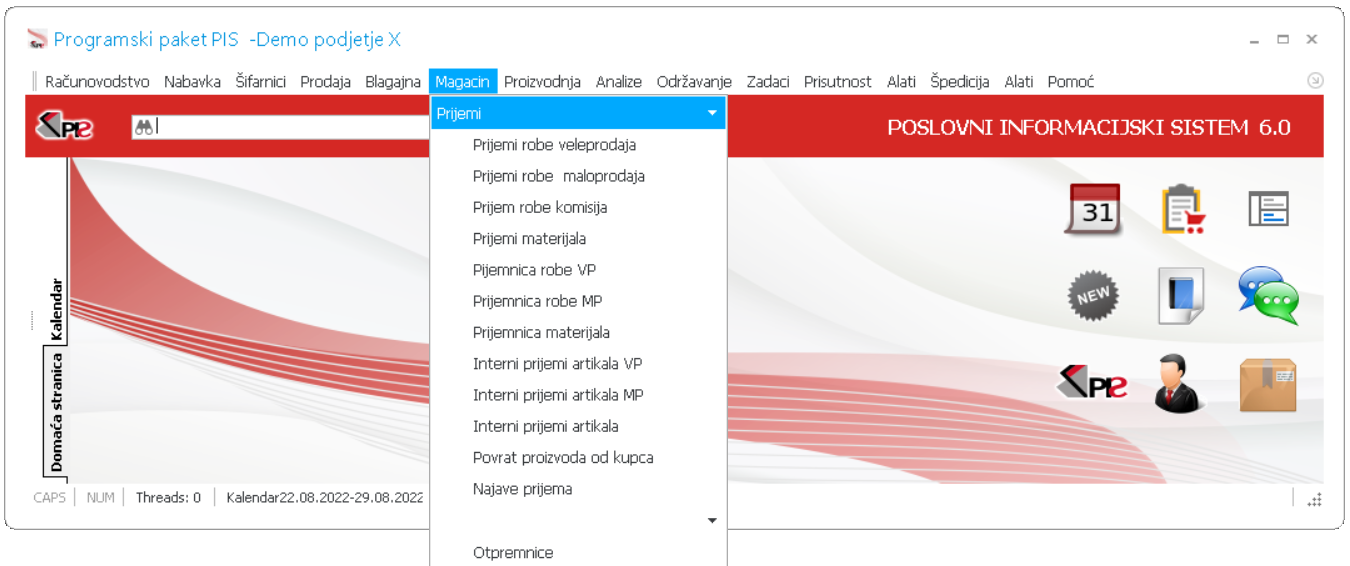Click the binoculars search icon
This screenshot has height=566, width=1350.
[144, 127]
